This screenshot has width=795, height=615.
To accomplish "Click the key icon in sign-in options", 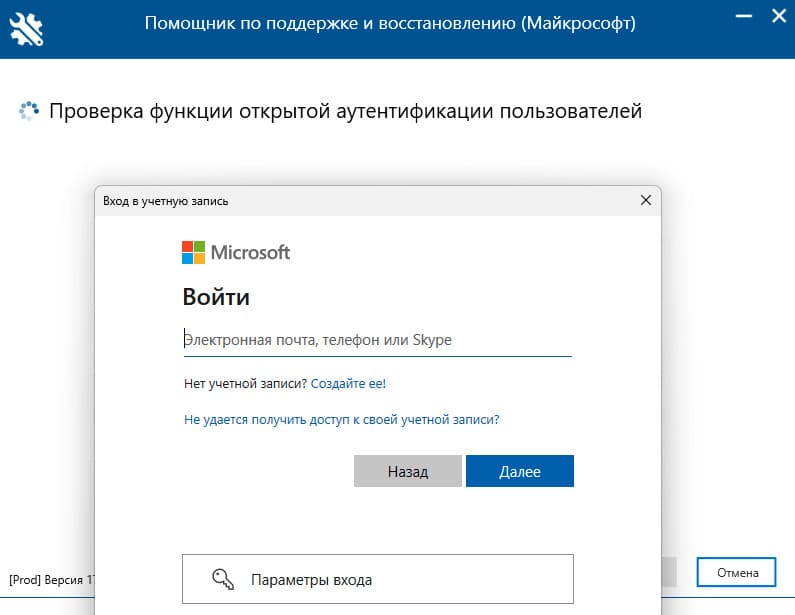I will (223, 579).
